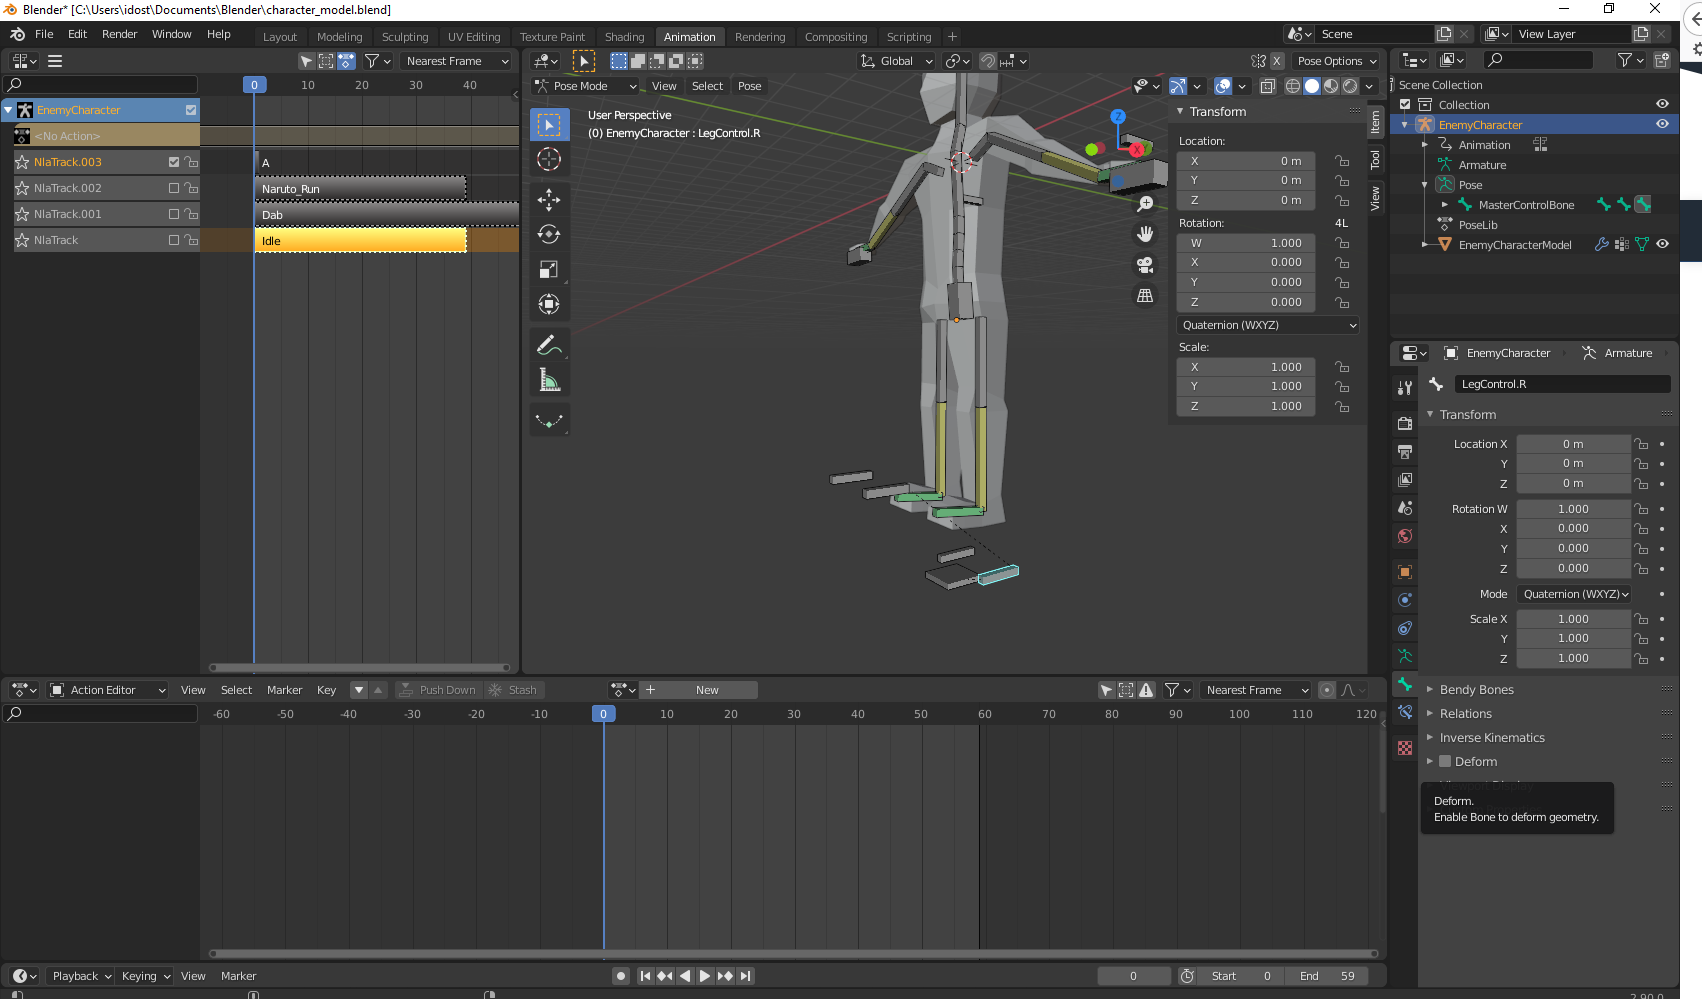Open the Object Data armature properties tab

coord(1405,657)
